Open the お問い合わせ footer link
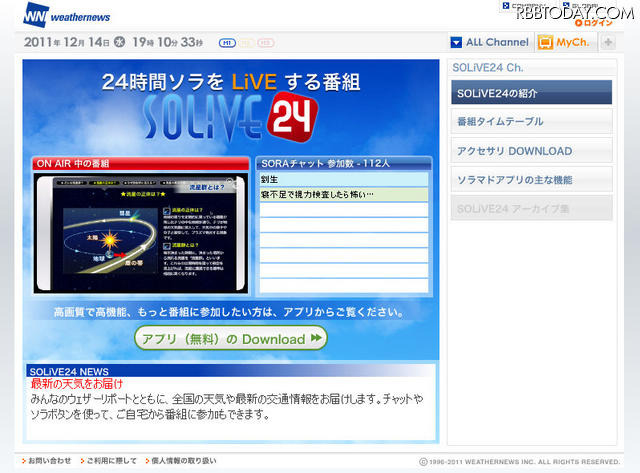640x473 pixels. (47, 461)
